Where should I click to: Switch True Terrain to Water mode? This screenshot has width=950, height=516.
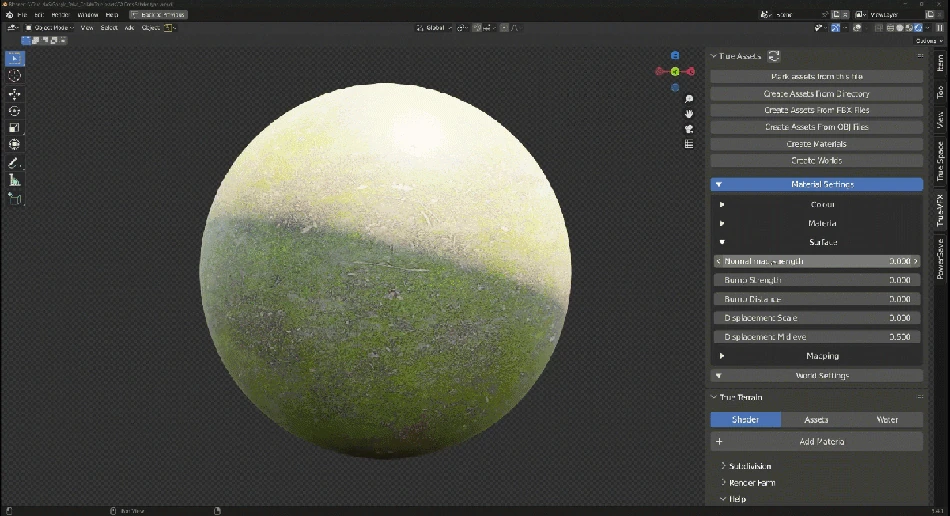point(887,420)
